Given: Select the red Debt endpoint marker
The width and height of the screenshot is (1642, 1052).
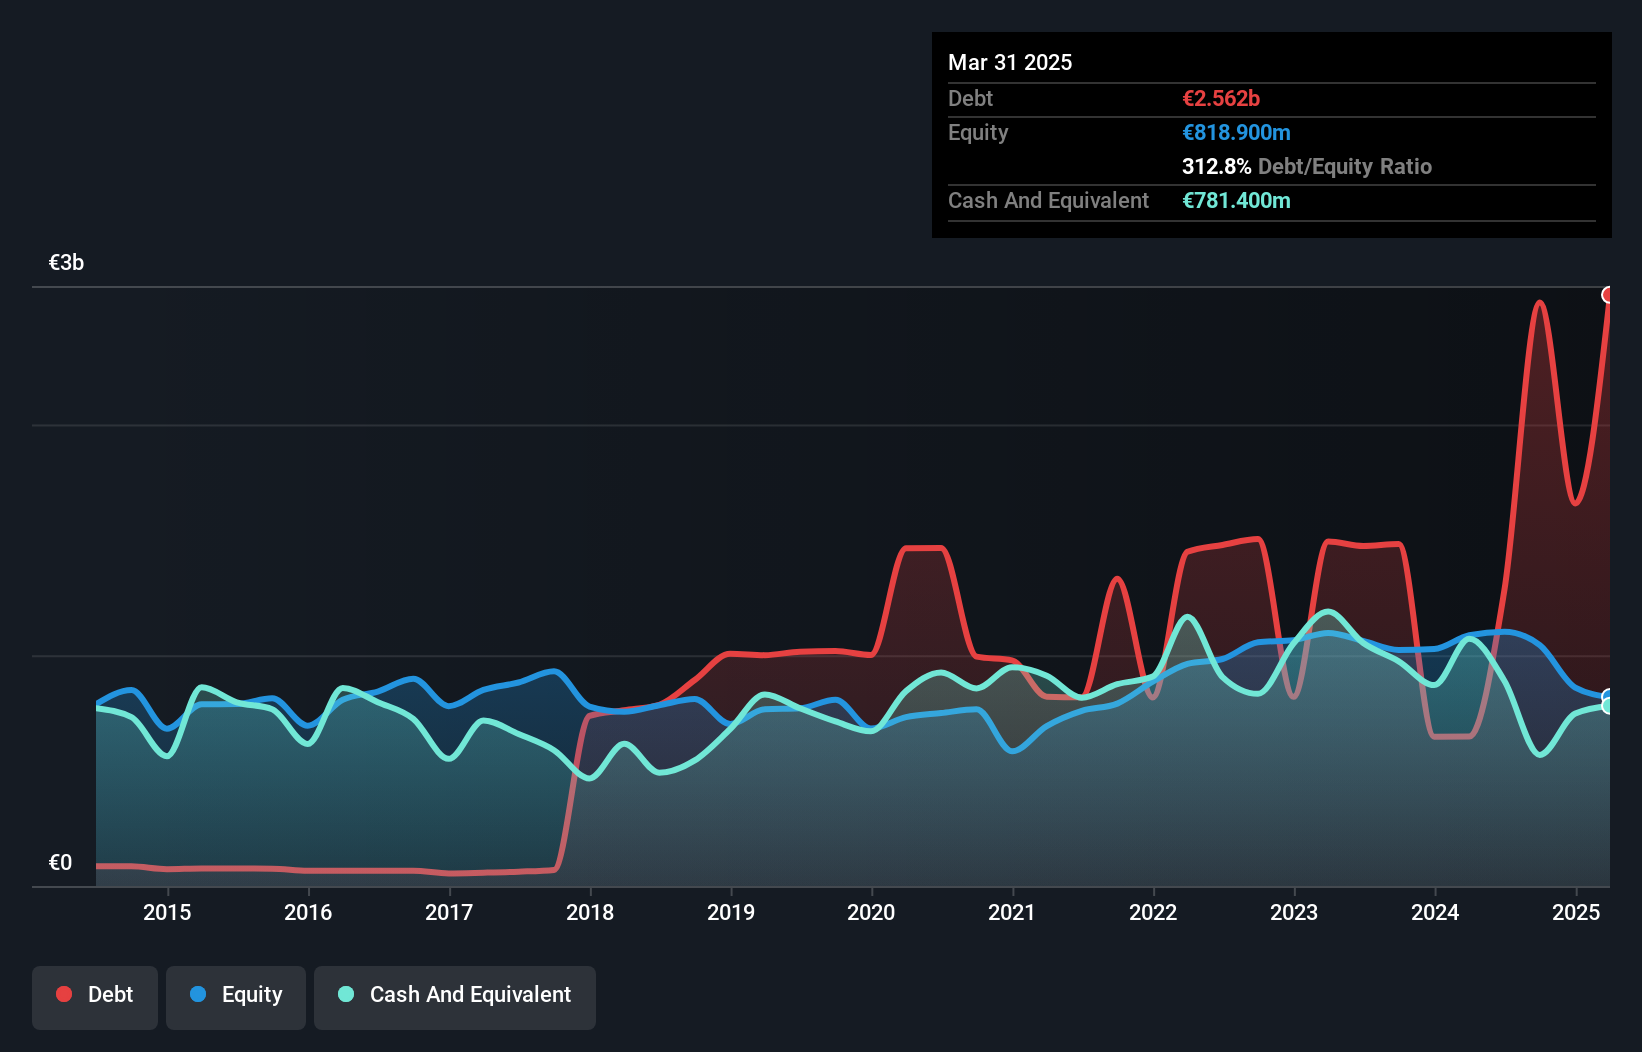Looking at the screenshot, I should point(1608,295).
